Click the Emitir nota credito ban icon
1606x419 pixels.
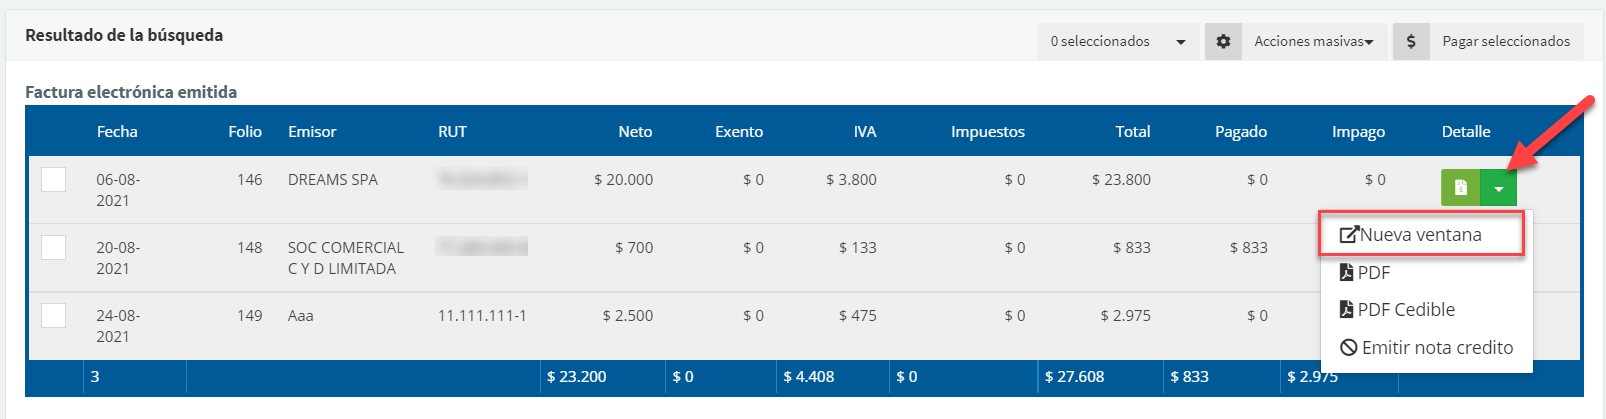pyautogui.click(x=1349, y=348)
